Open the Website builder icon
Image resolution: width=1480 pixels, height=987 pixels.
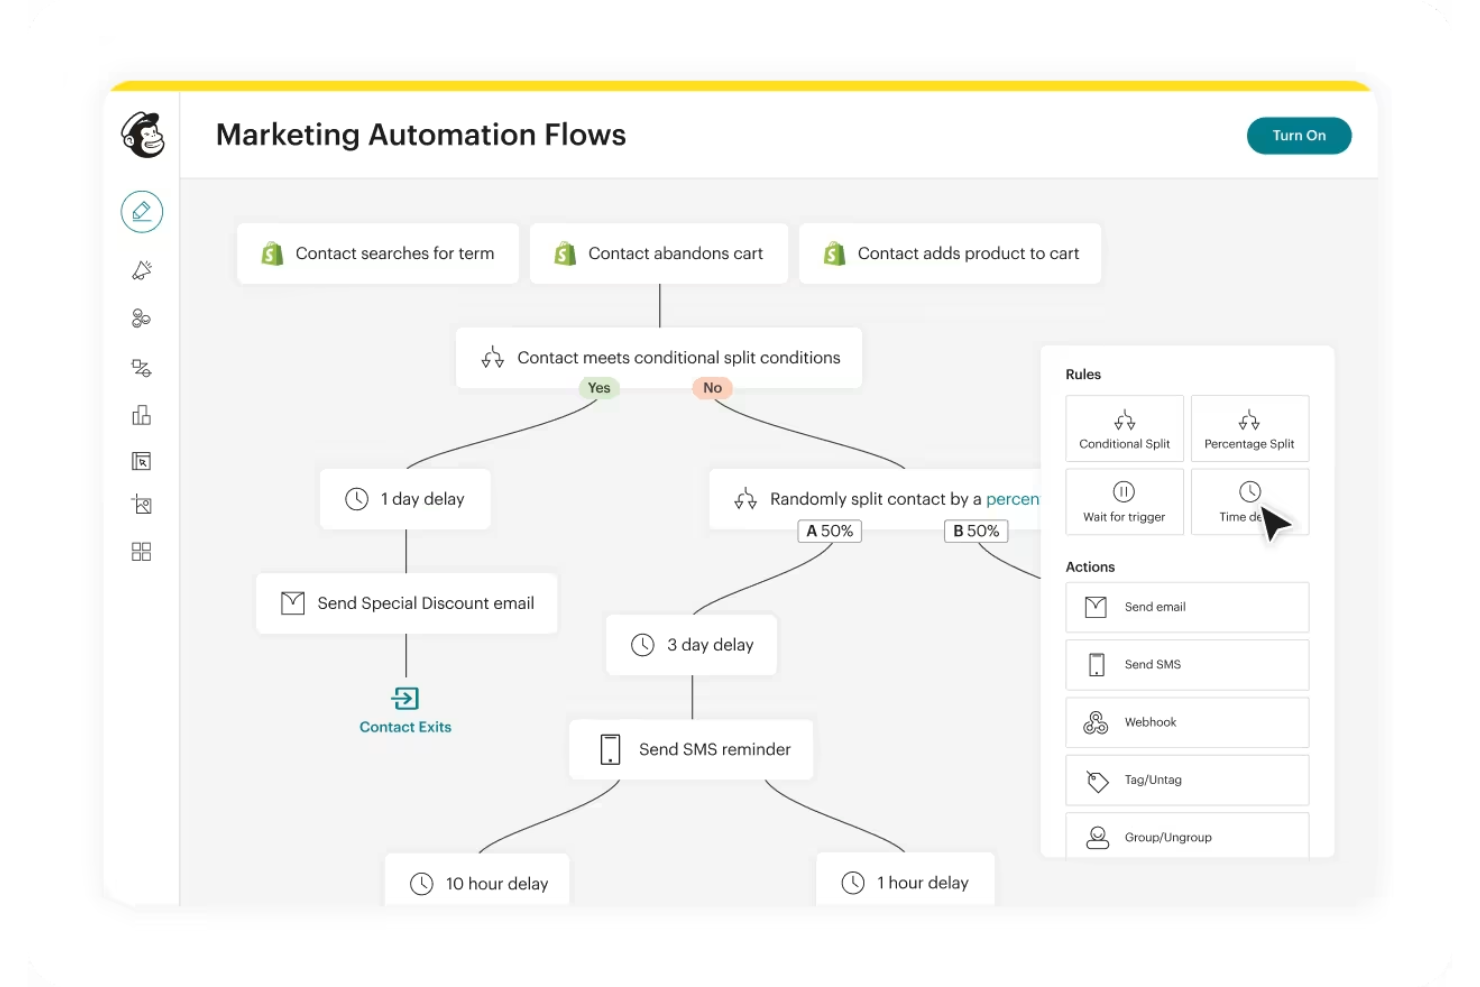[x=141, y=460]
